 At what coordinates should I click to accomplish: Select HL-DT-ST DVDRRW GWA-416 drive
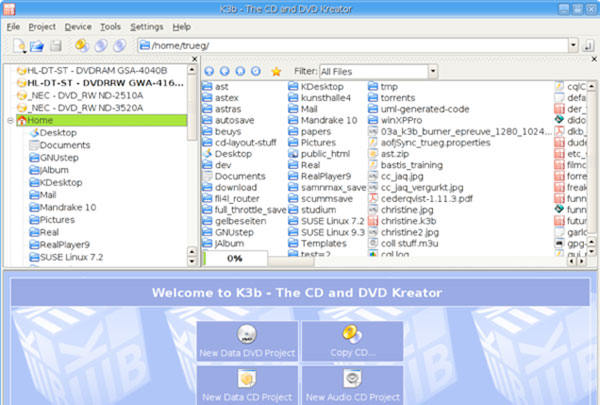100,83
